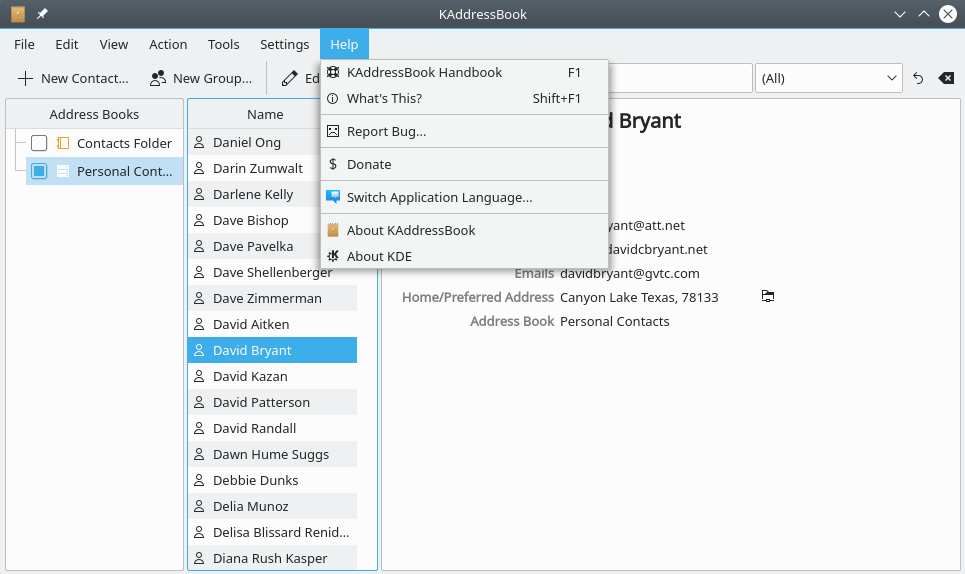Viewport: 965px width, 574px height.
Task: Click the pin icon in the title bar
Action: coord(42,14)
